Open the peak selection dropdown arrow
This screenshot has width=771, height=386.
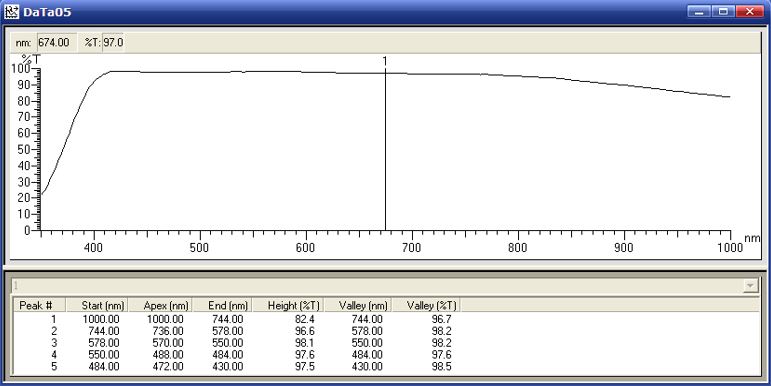pyautogui.click(x=750, y=286)
